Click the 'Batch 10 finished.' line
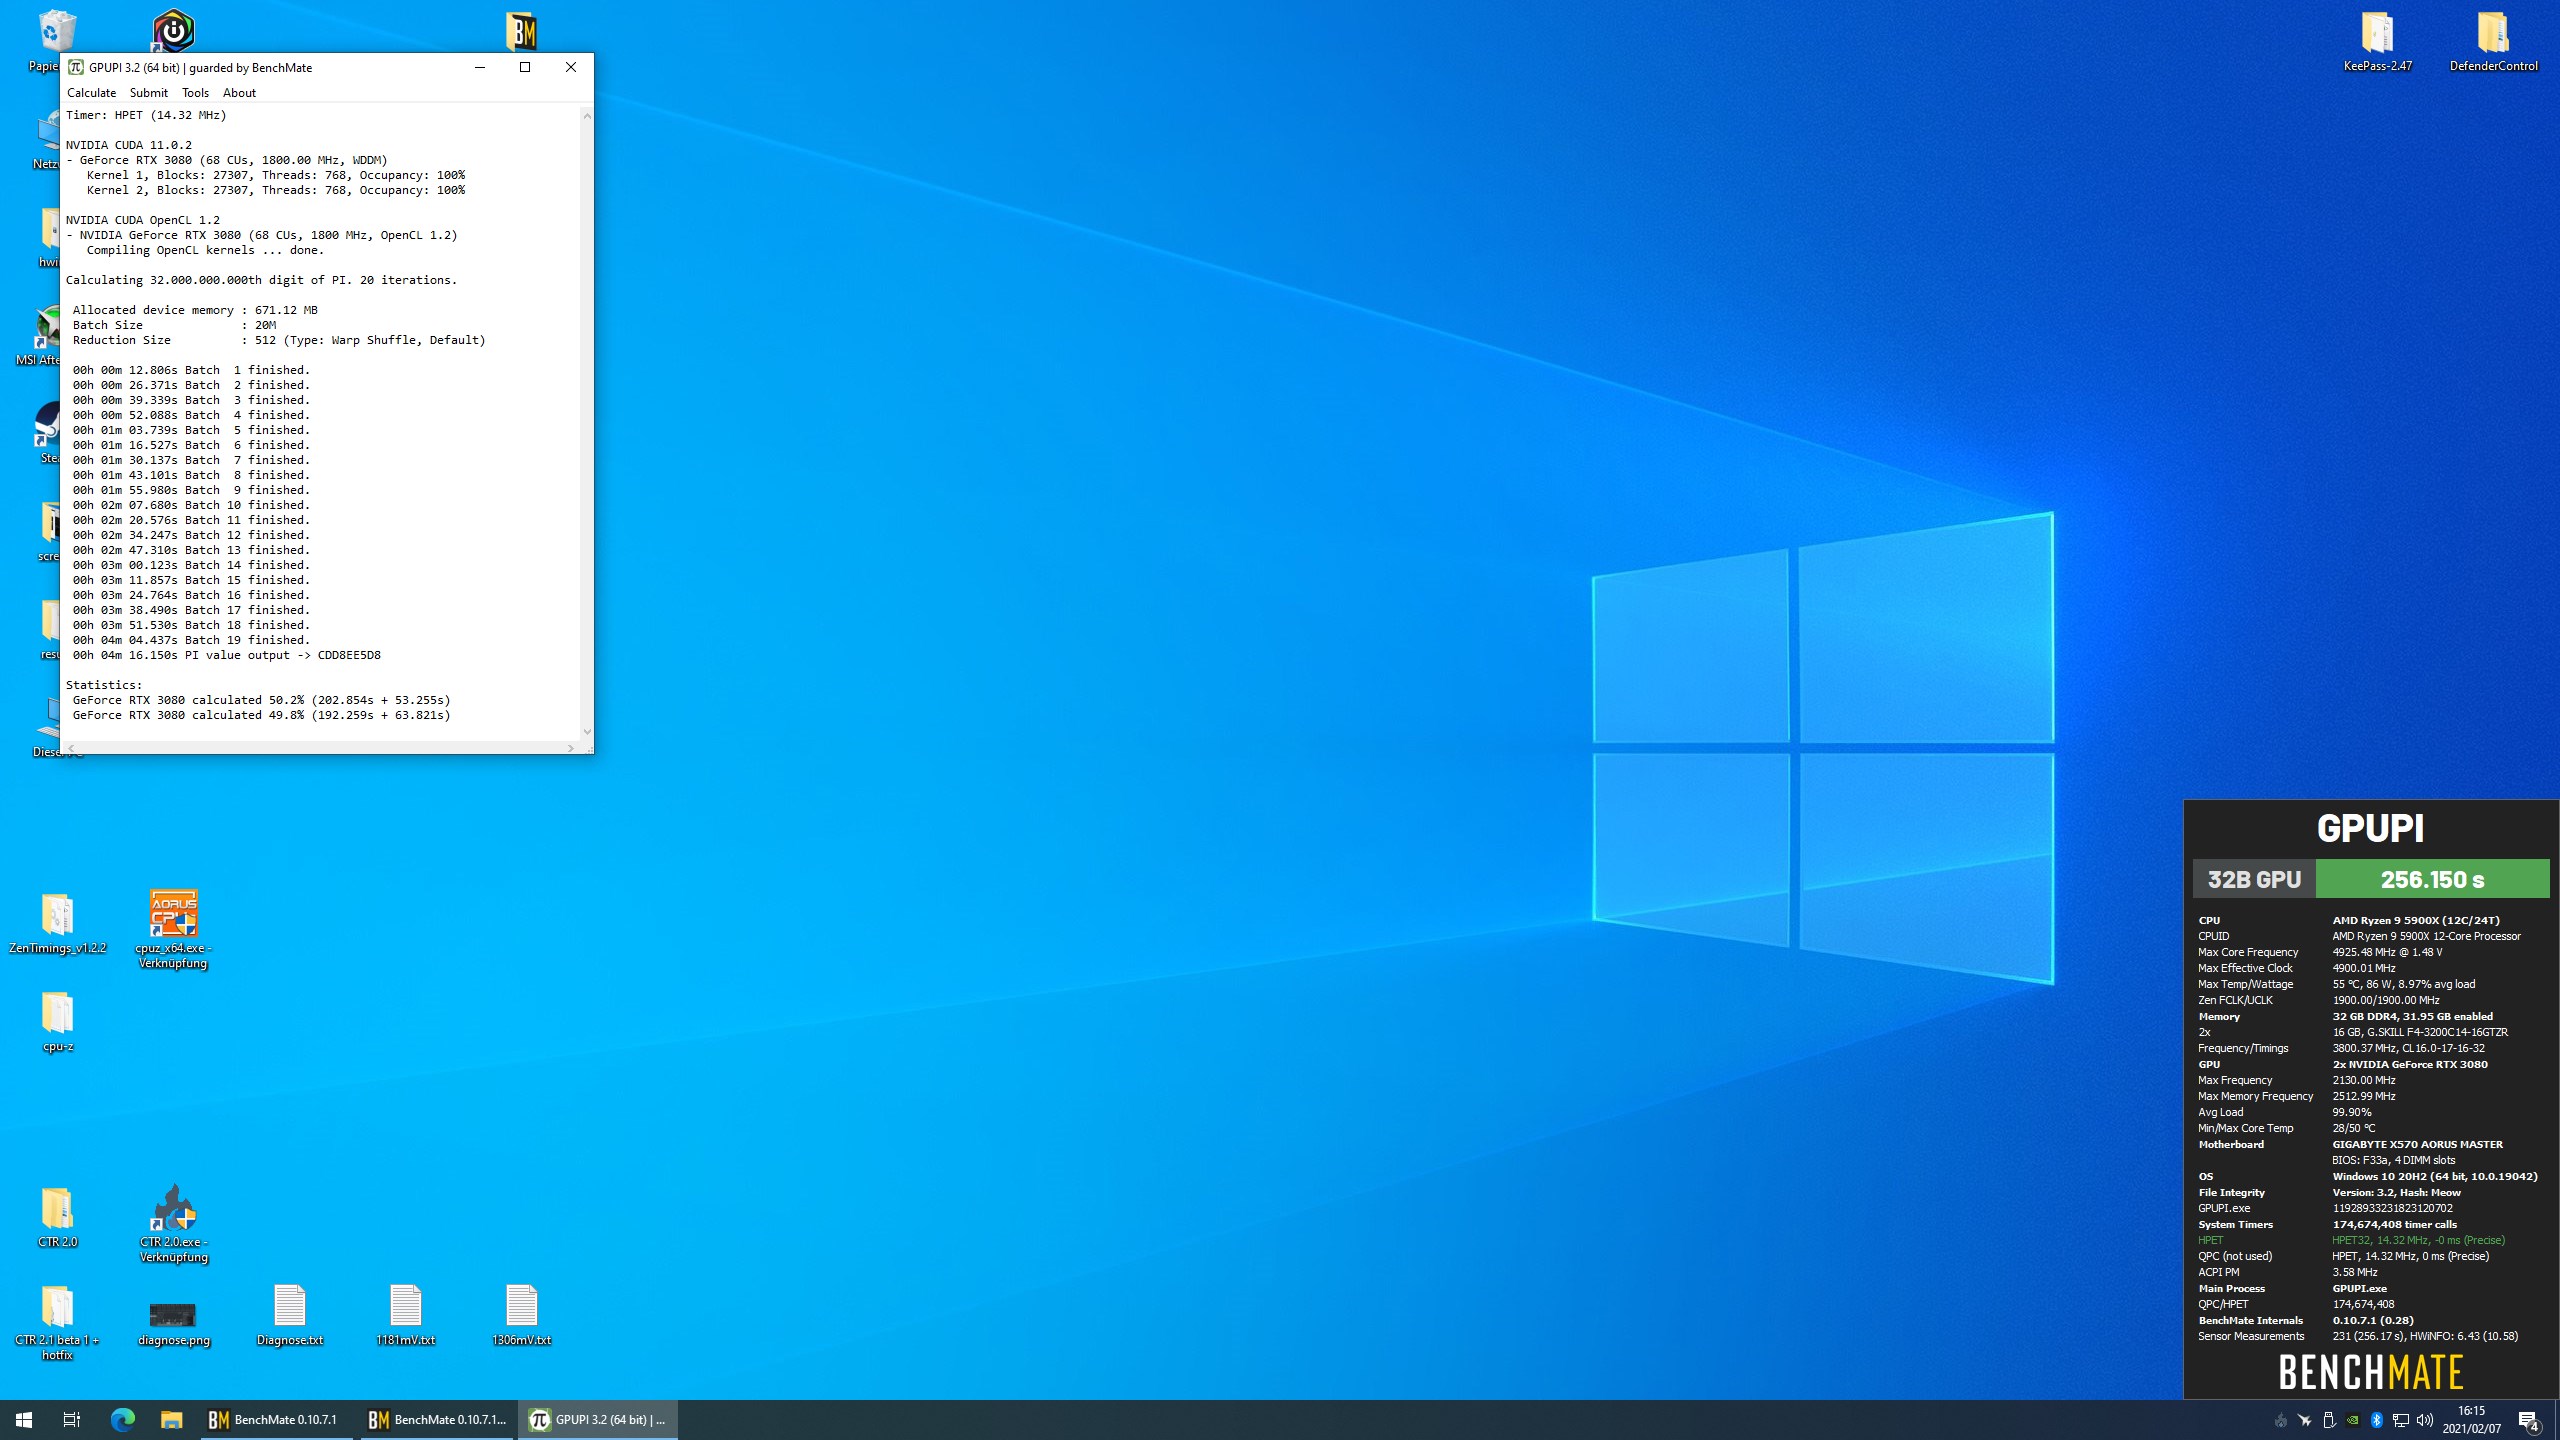Image resolution: width=2560 pixels, height=1440 pixels. coord(191,505)
